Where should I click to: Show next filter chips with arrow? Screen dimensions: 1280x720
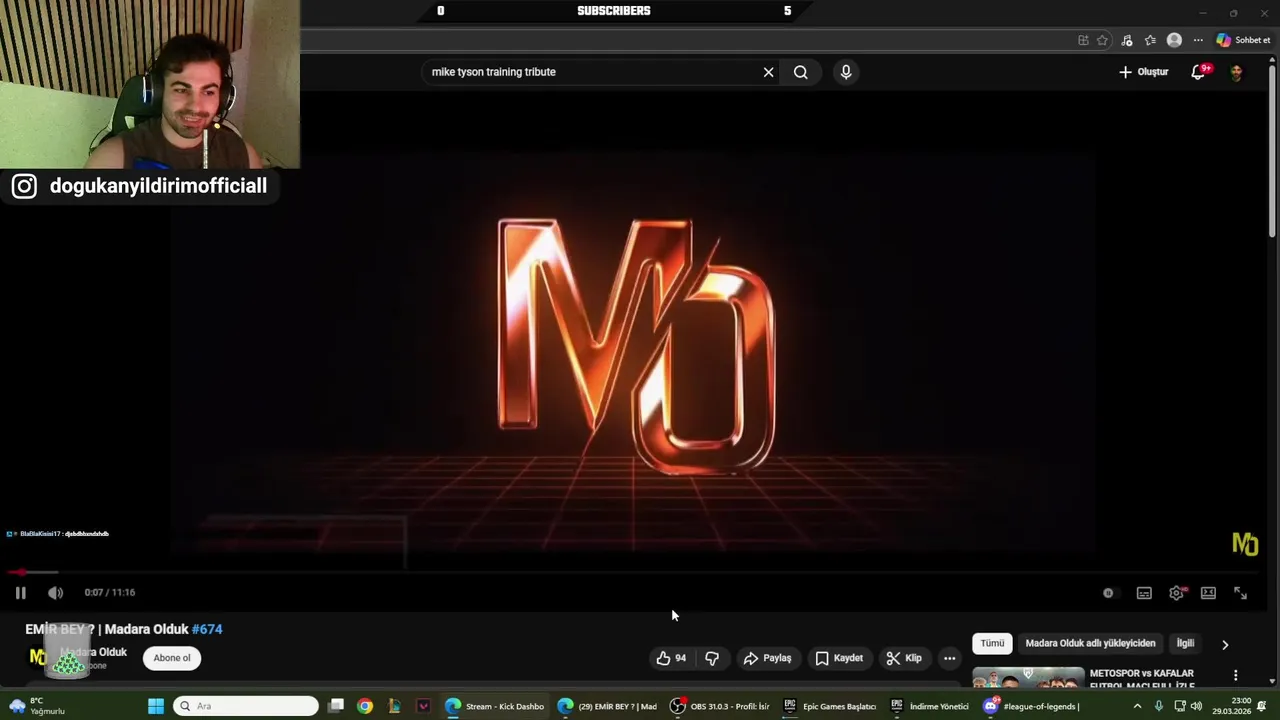click(x=1225, y=645)
